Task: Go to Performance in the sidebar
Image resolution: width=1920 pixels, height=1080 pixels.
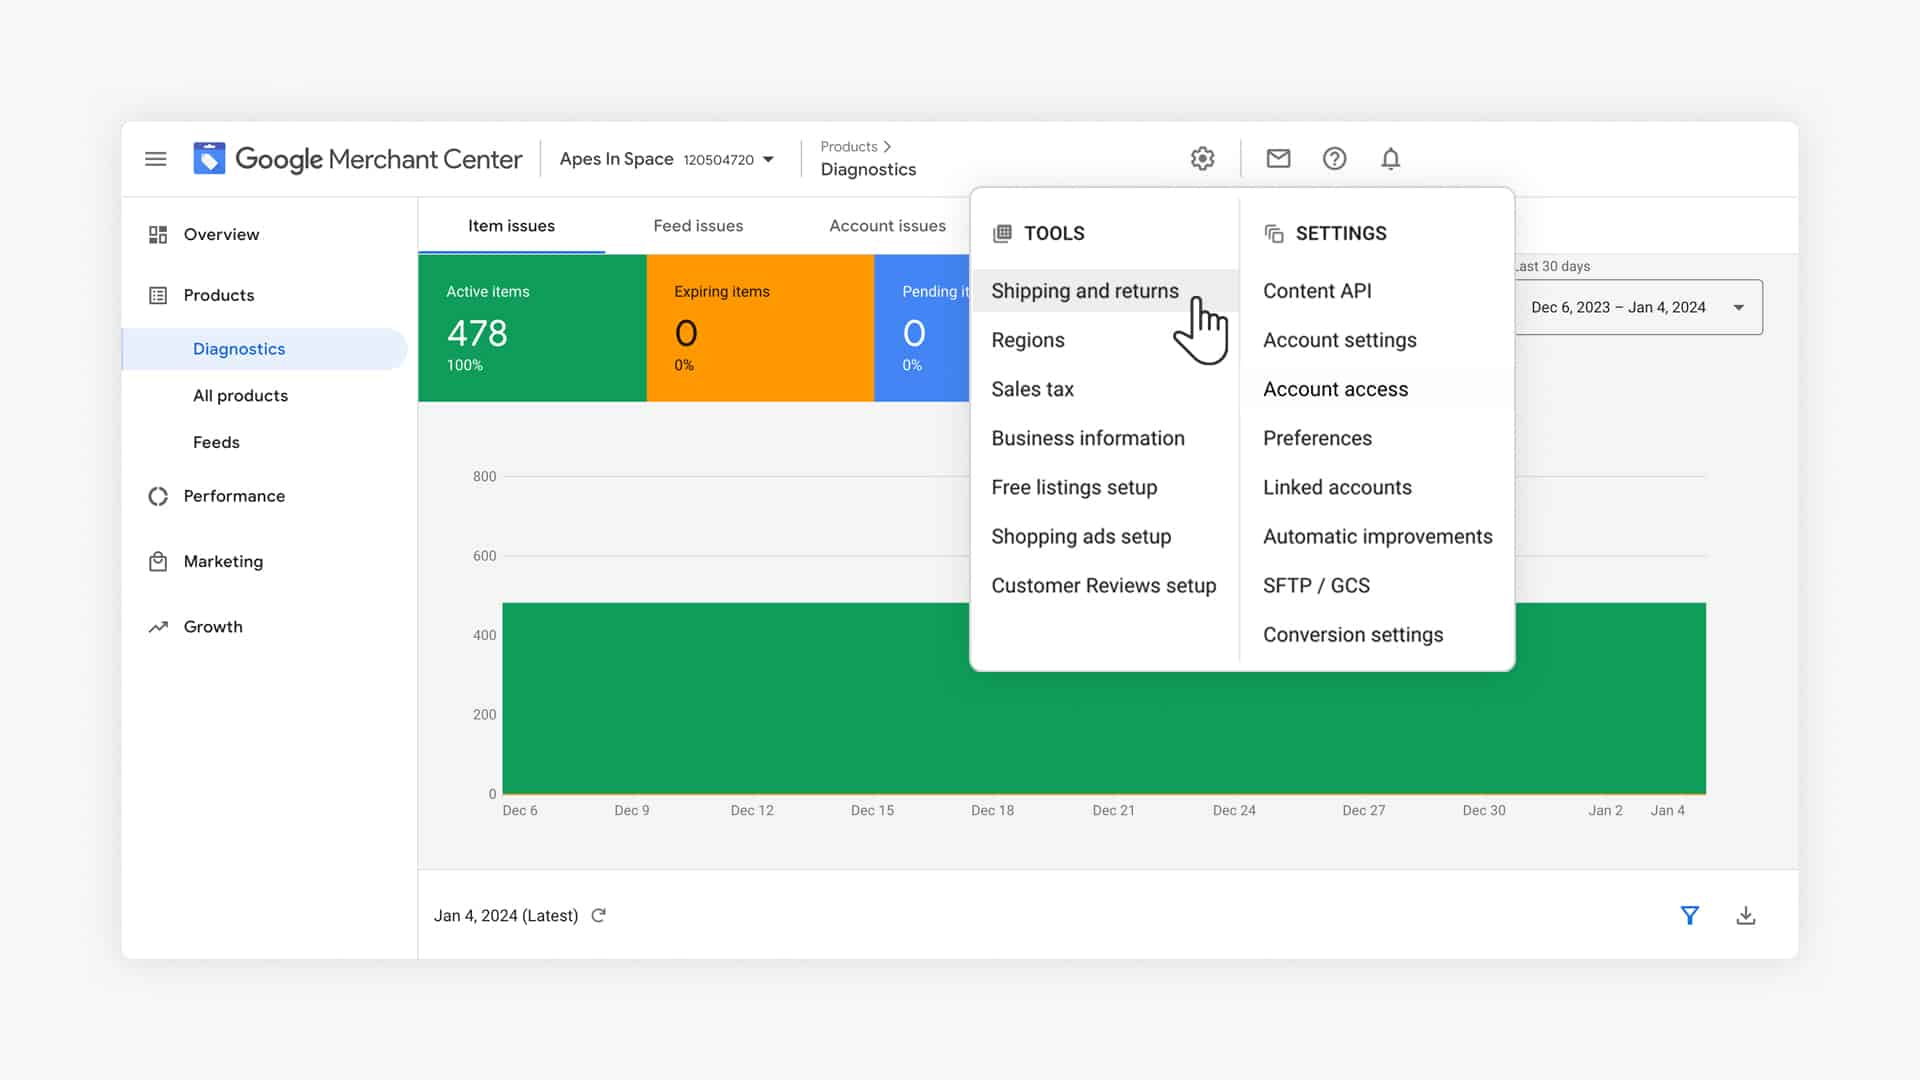Action: click(x=234, y=496)
